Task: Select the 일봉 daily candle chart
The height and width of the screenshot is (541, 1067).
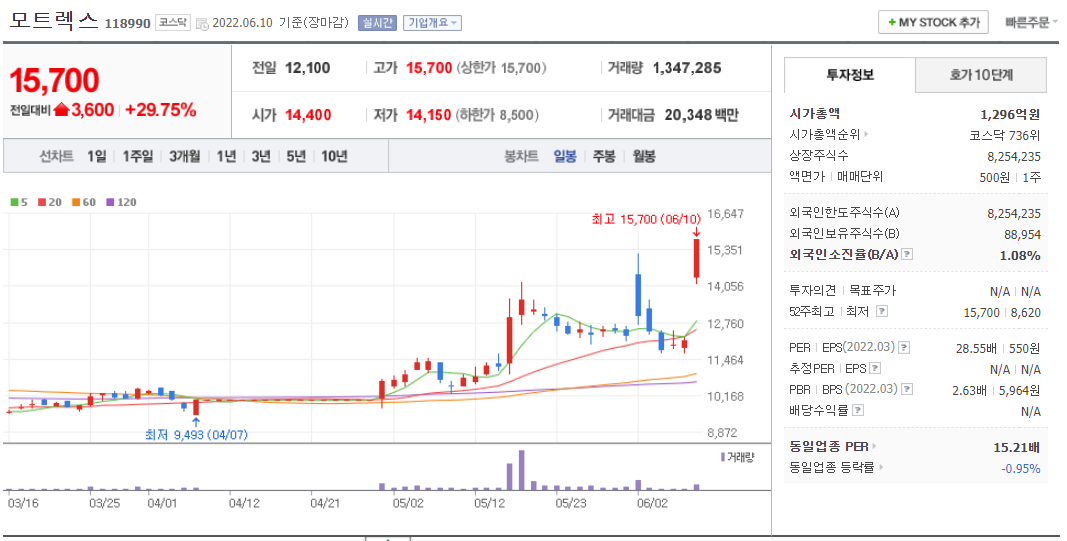Action: (565, 157)
